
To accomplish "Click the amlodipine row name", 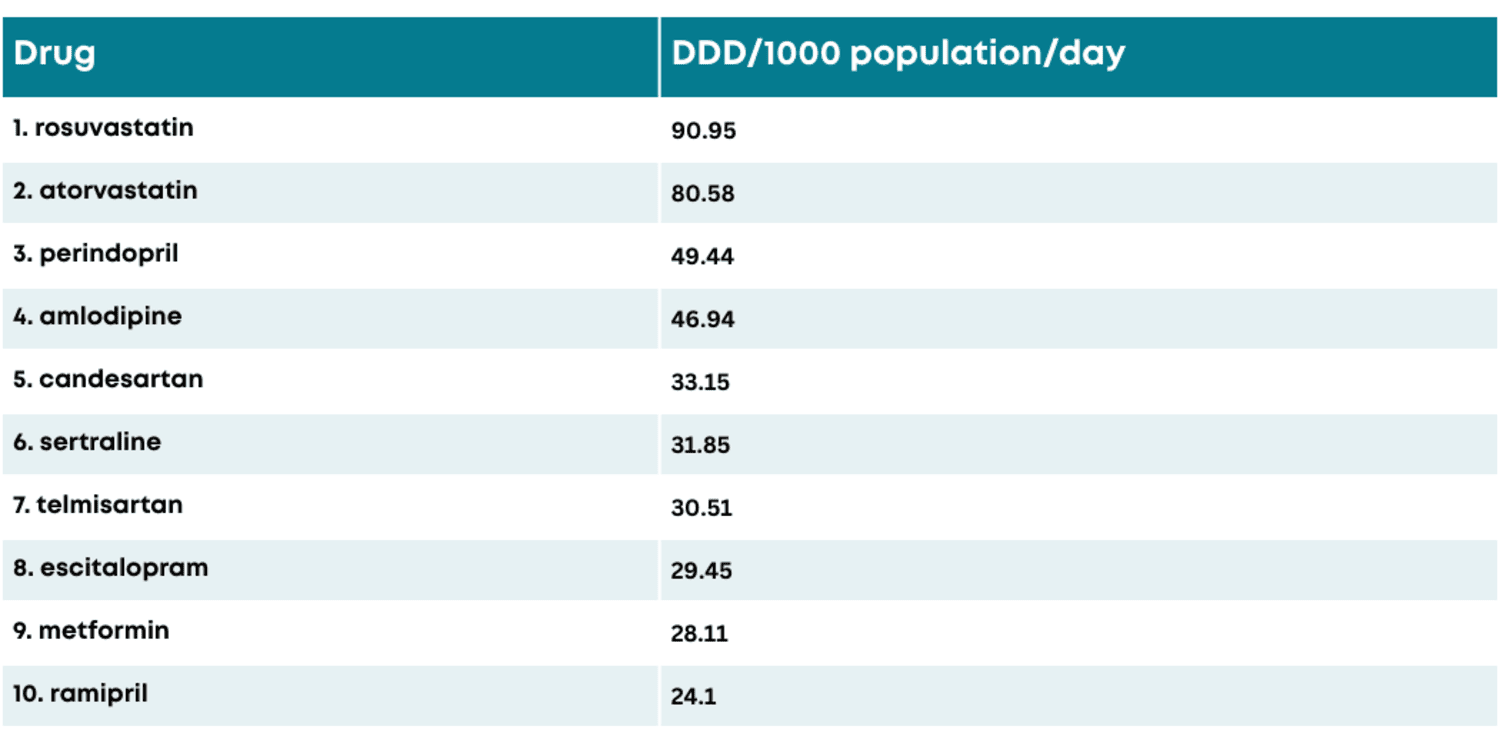I will click(x=97, y=316).
